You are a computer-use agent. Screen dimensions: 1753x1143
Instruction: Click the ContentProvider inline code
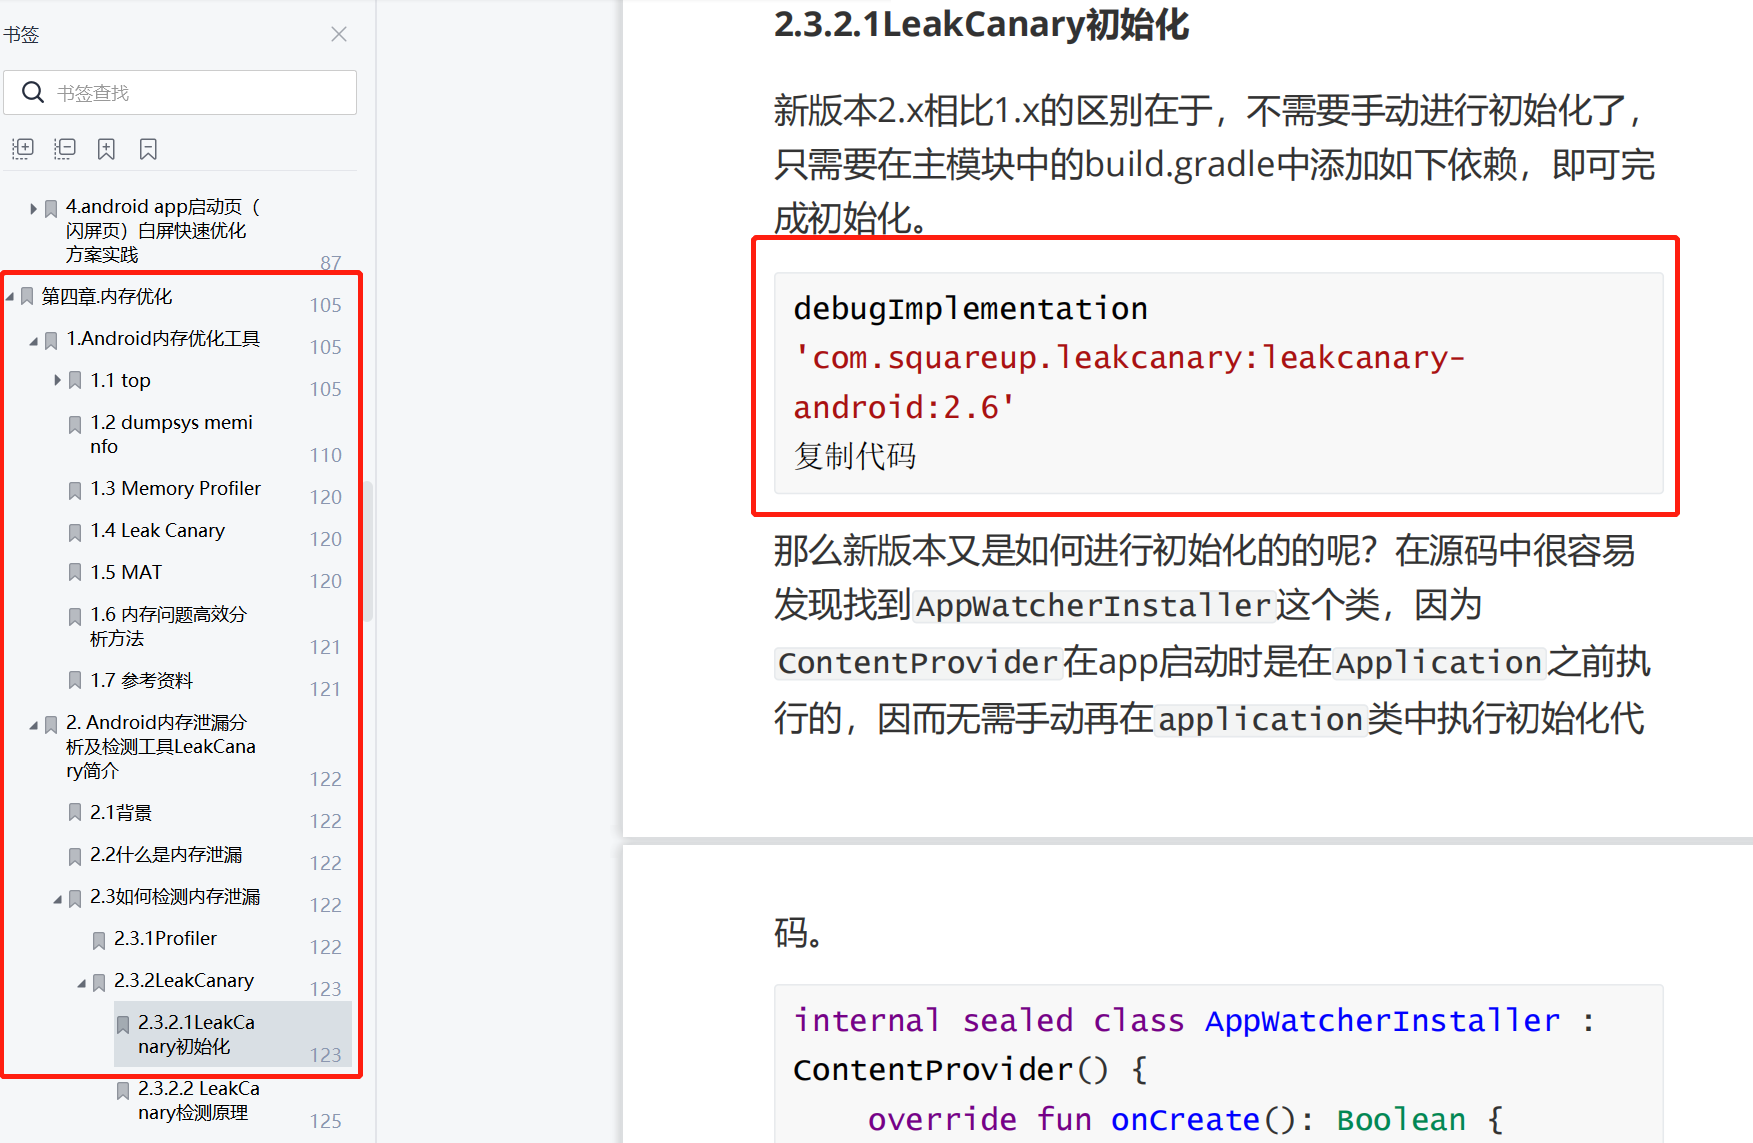pyautogui.click(x=917, y=663)
